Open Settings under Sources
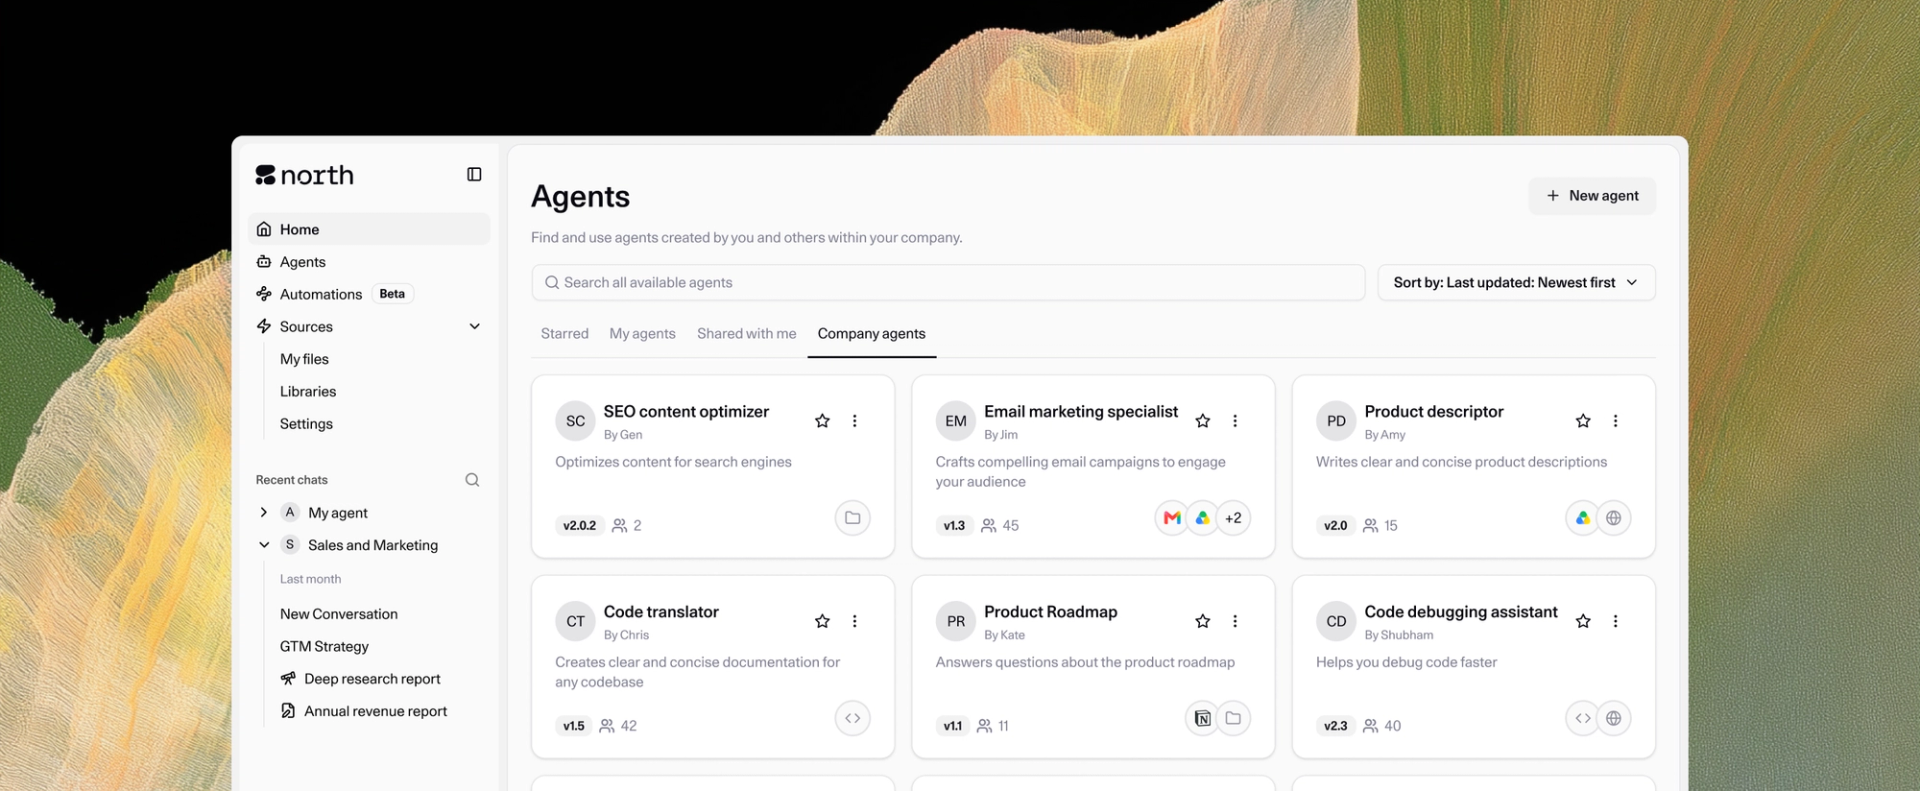This screenshot has width=1920, height=791. 306,424
